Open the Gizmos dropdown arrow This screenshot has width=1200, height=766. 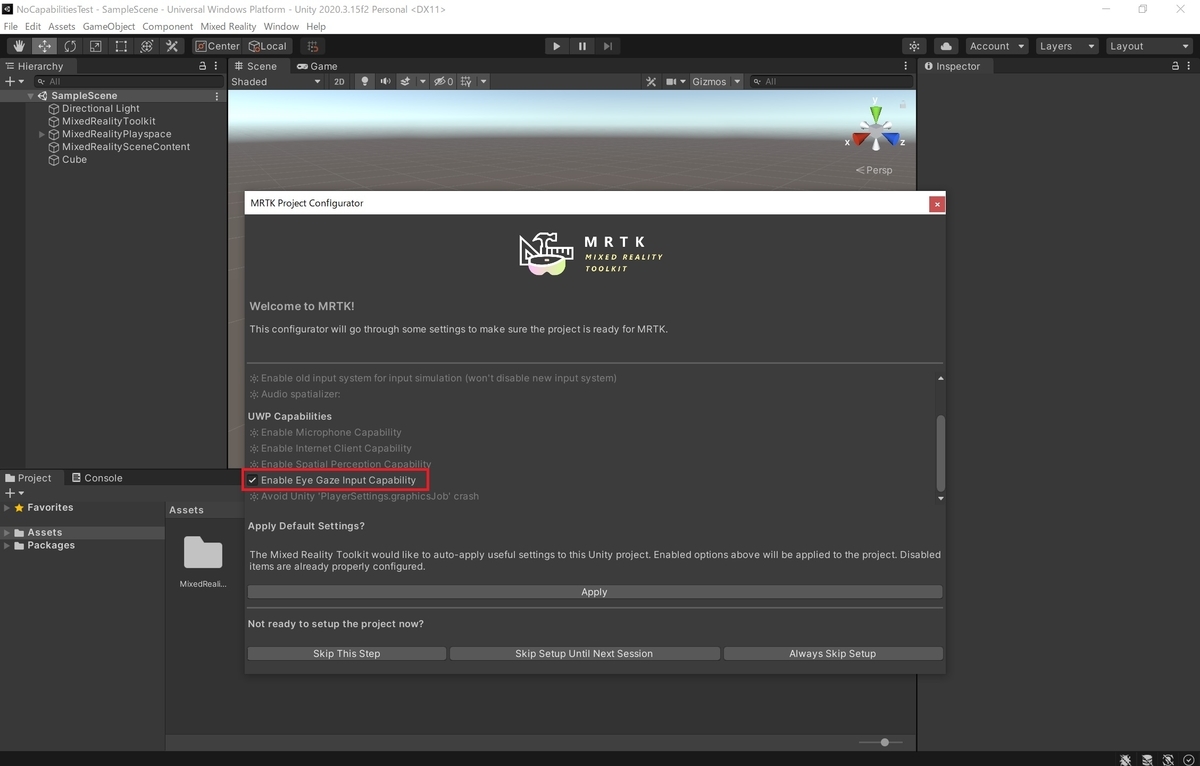pos(737,82)
